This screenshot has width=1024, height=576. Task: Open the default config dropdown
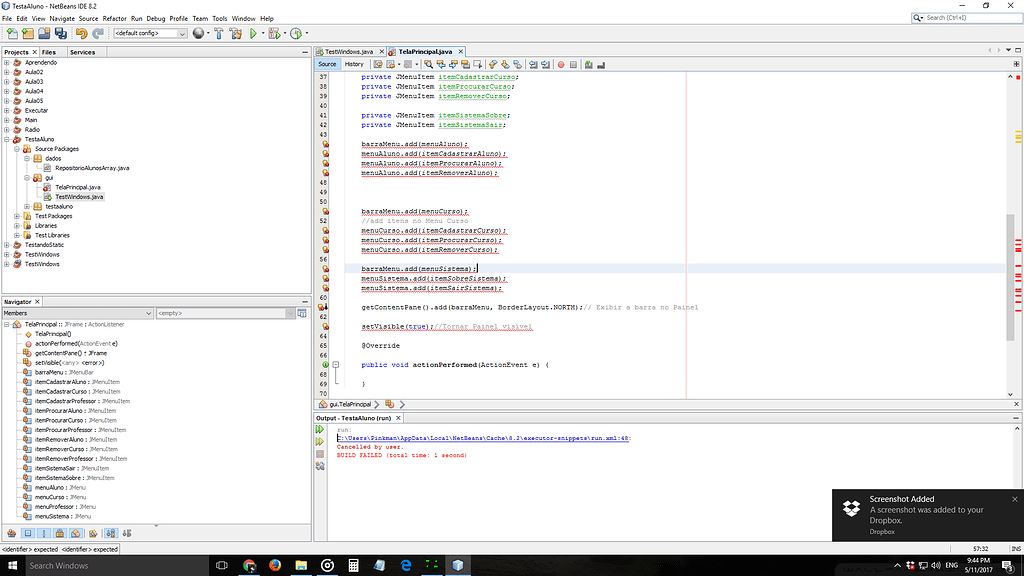click(x=182, y=32)
